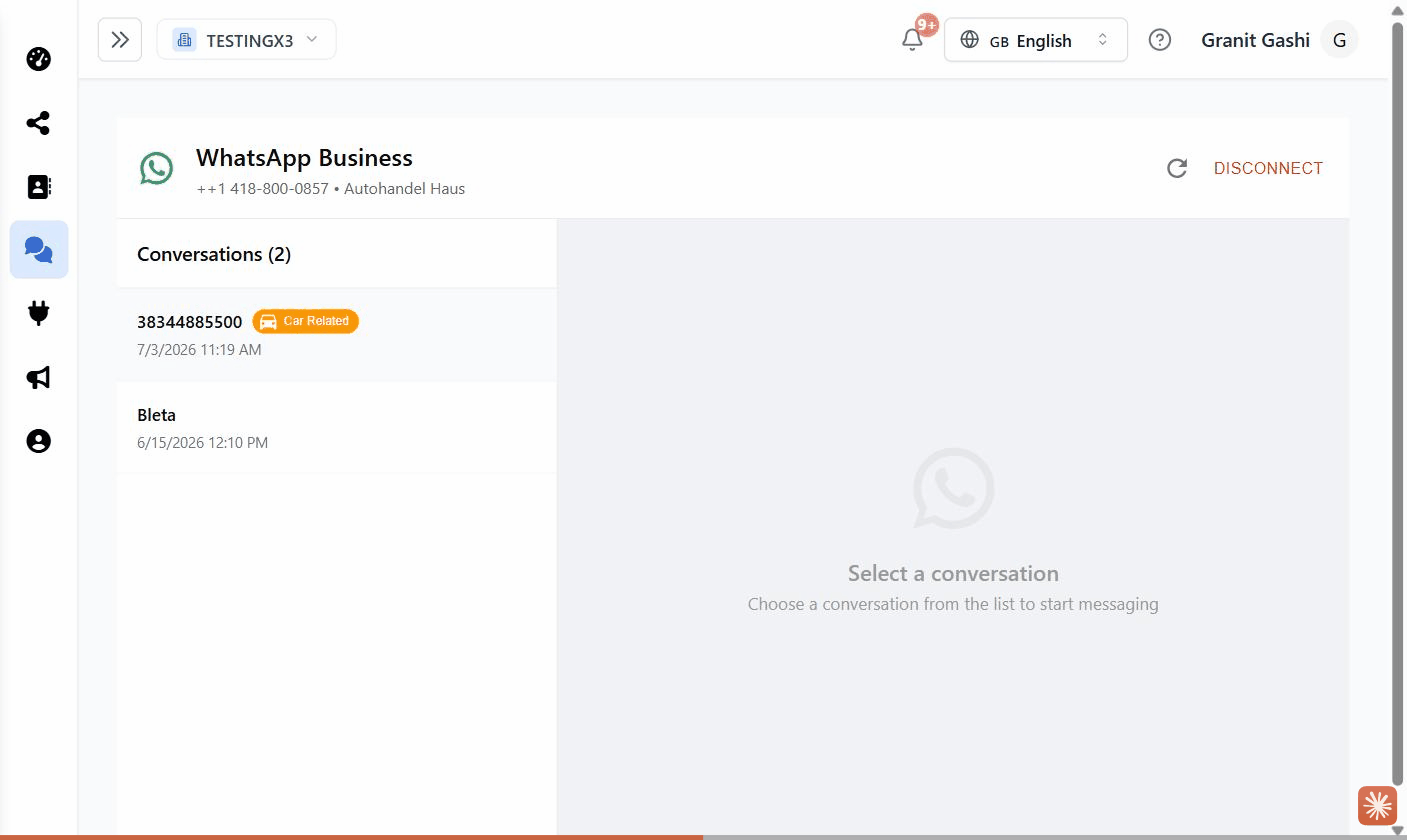Open the Bleta conversation
The height and width of the screenshot is (840, 1407).
pyautogui.click(x=336, y=427)
